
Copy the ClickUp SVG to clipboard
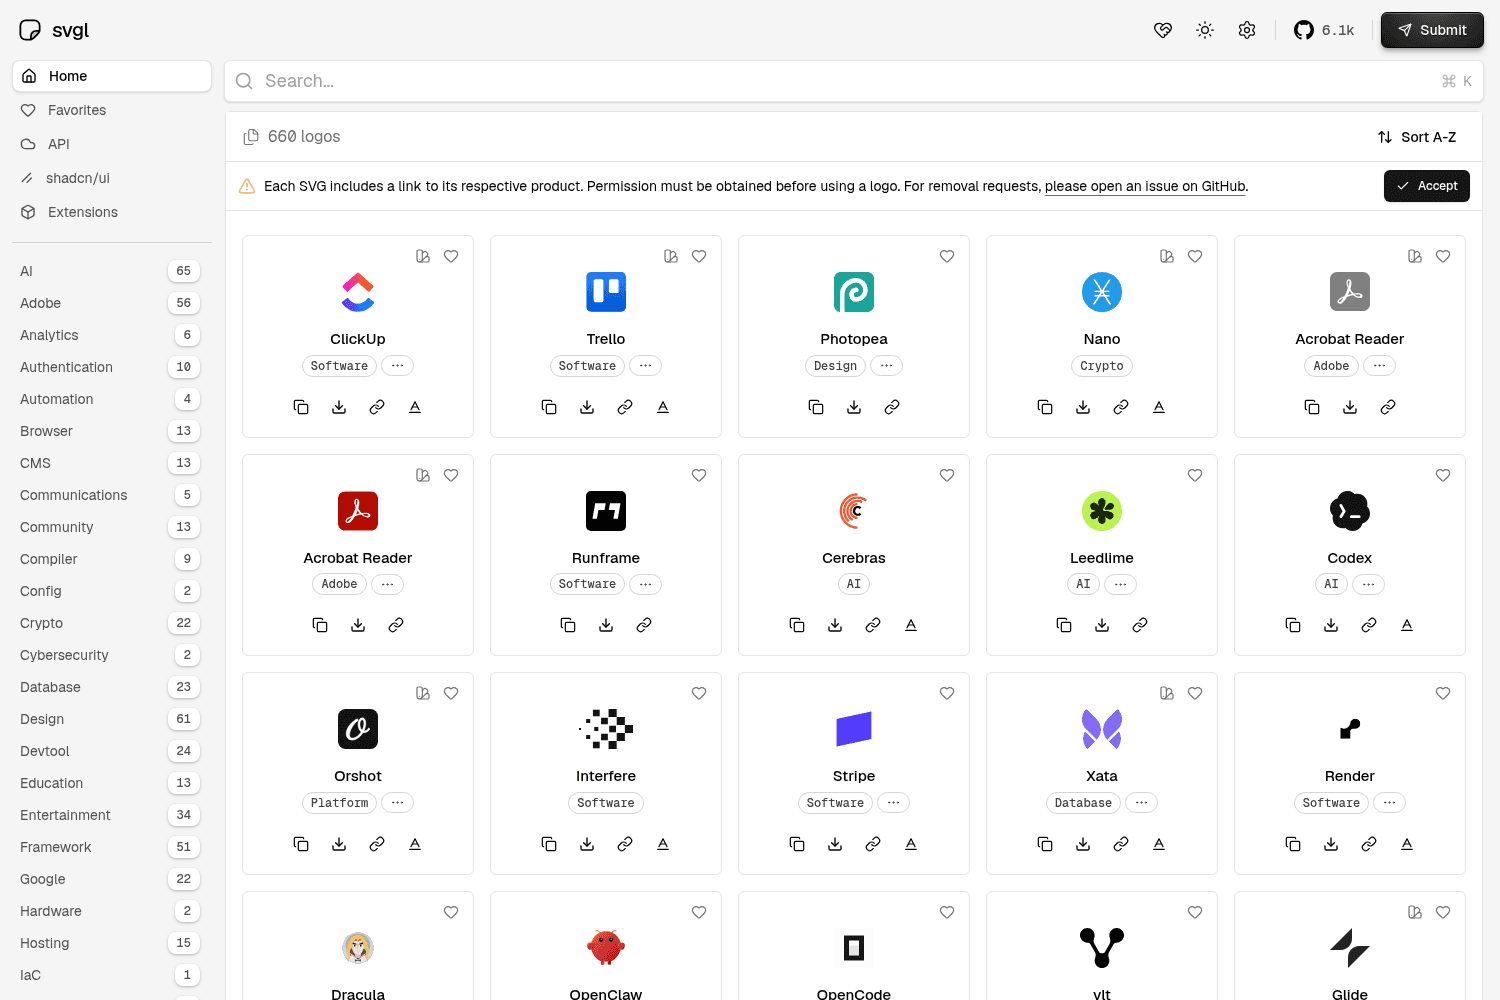coord(301,407)
